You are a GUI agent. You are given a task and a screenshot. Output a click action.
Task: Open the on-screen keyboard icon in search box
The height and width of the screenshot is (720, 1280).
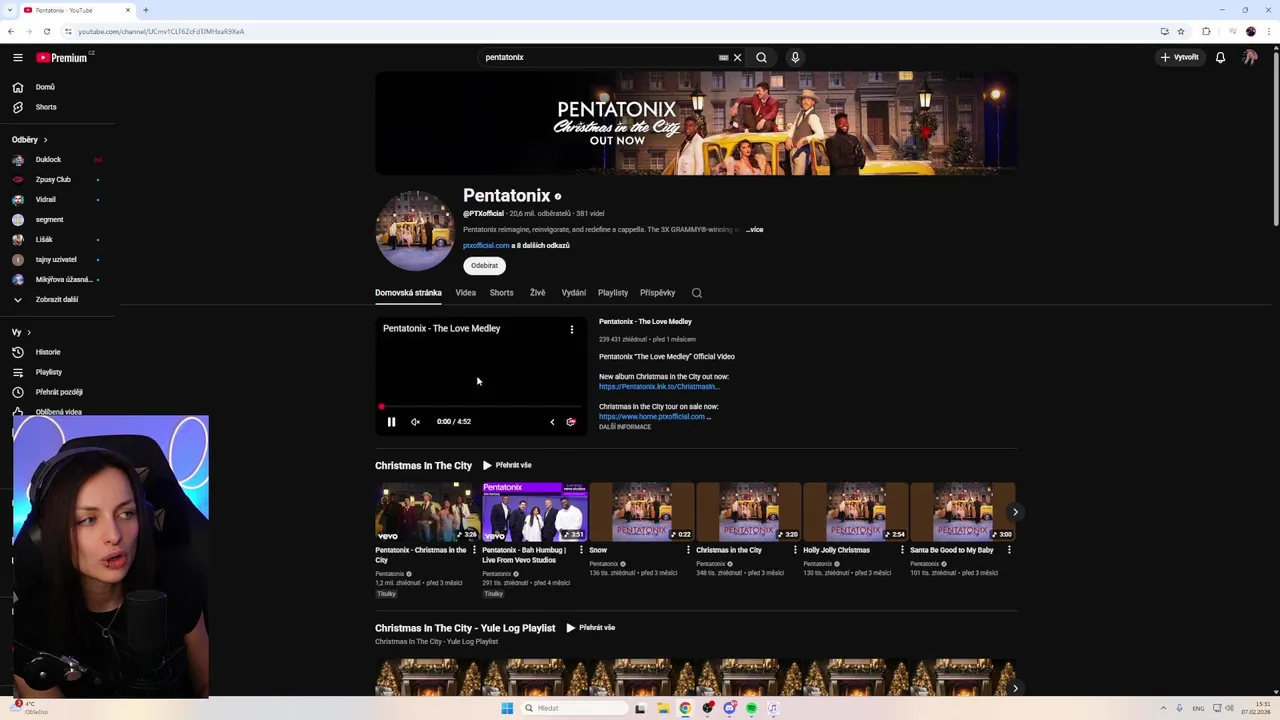pos(723,57)
